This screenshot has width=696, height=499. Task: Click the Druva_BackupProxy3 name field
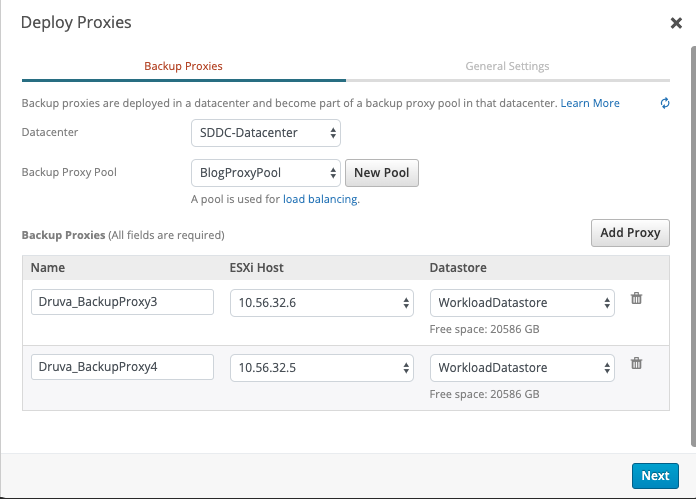[122, 303]
